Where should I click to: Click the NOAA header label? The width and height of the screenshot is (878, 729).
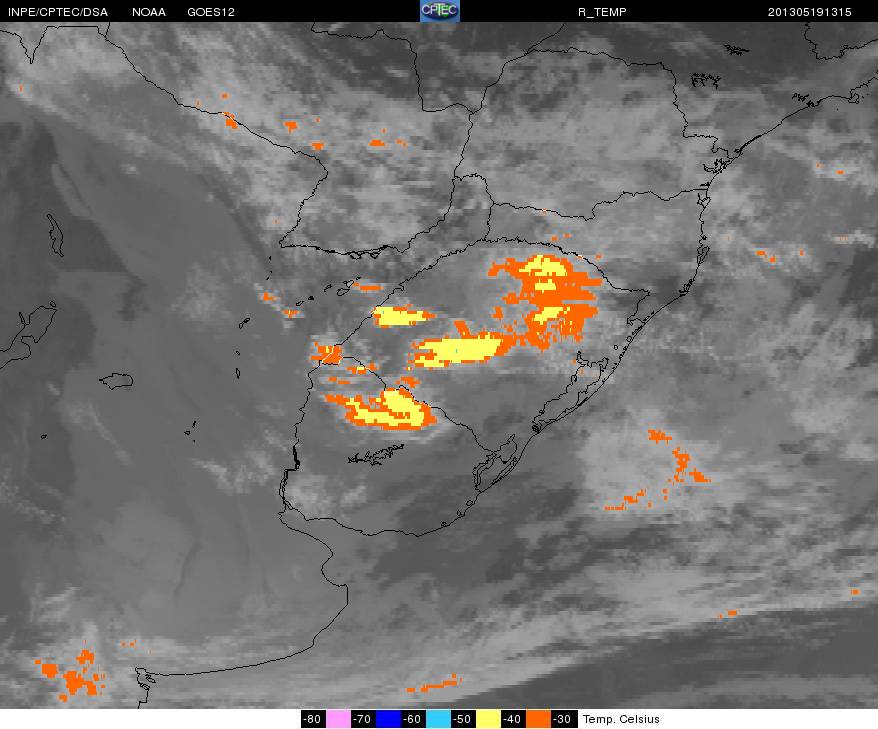tap(149, 12)
